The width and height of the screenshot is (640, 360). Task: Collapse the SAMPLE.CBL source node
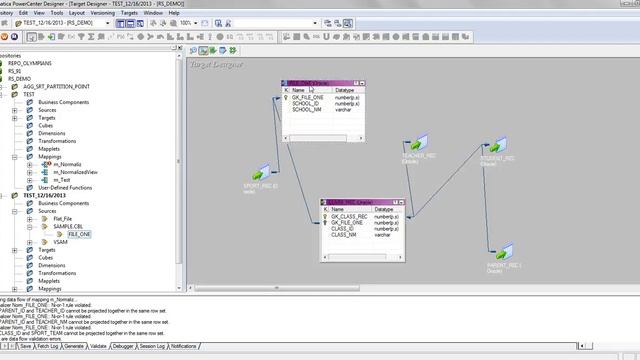[30, 227]
